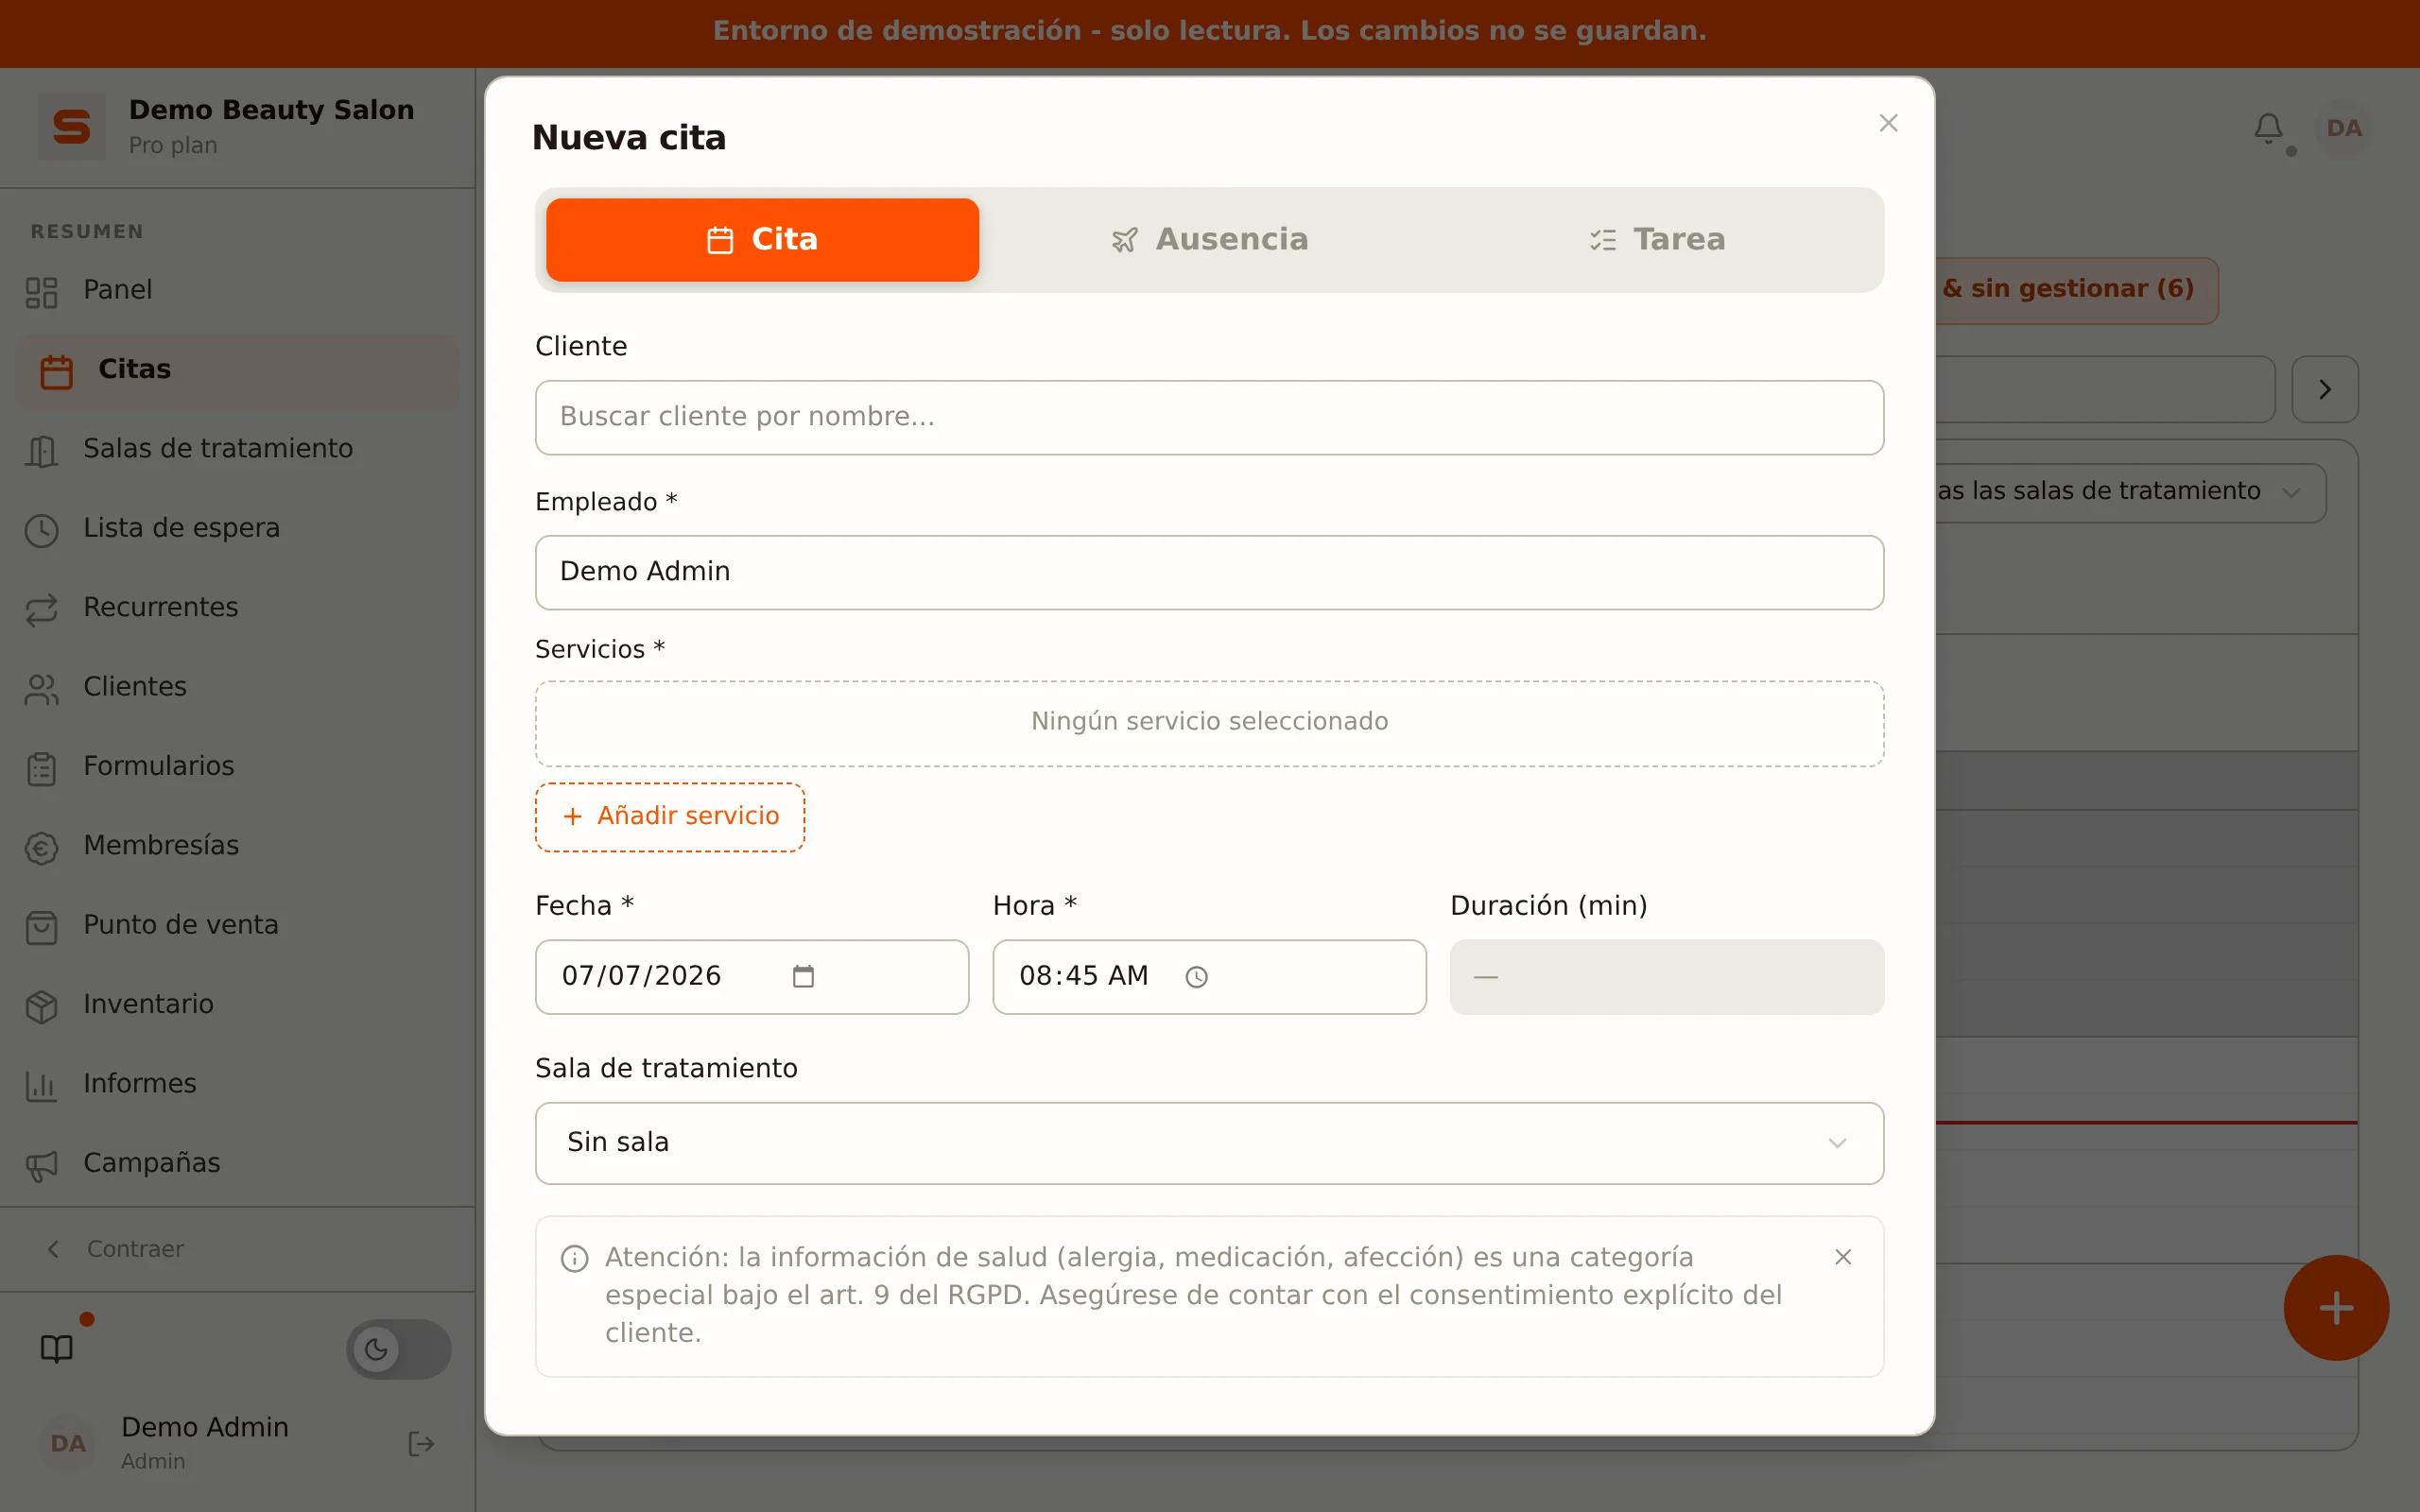2420x1512 pixels.
Task: Open the time picker clock in Hora field
Action: point(1196,977)
